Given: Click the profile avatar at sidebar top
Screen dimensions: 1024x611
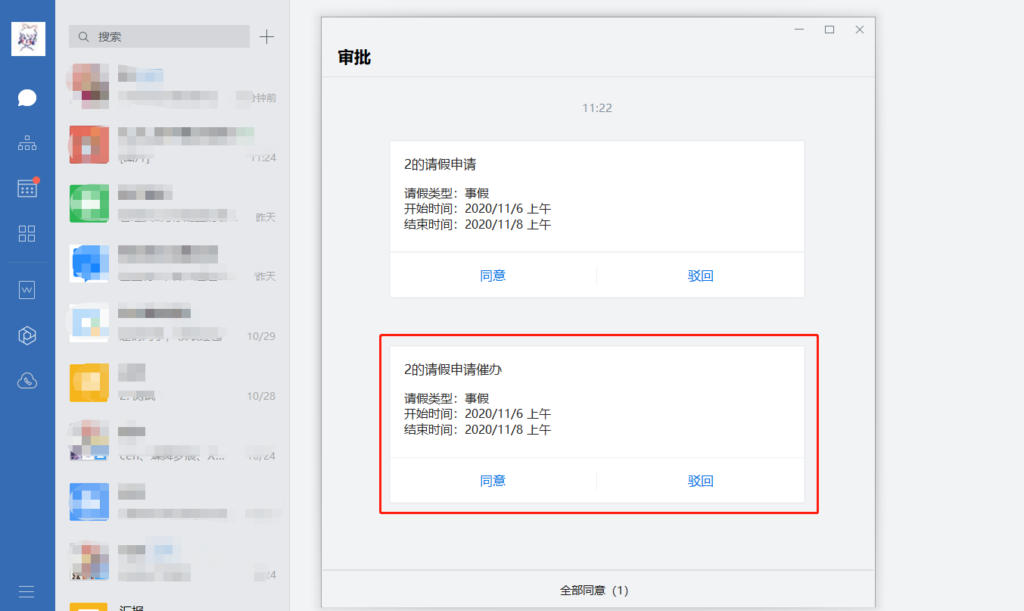Looking at the screenshot, I should click(x=28, y=38).
